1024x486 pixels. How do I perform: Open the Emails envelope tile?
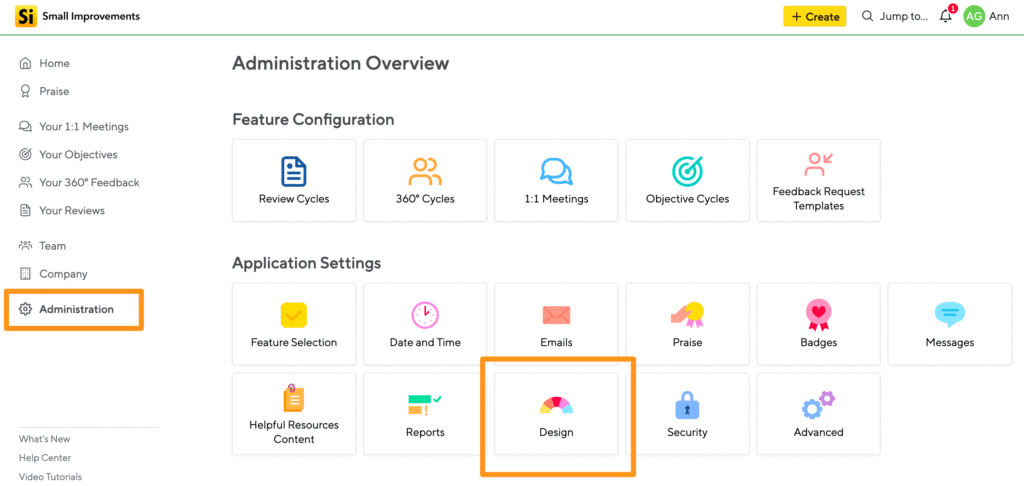(x=556, y=324)
